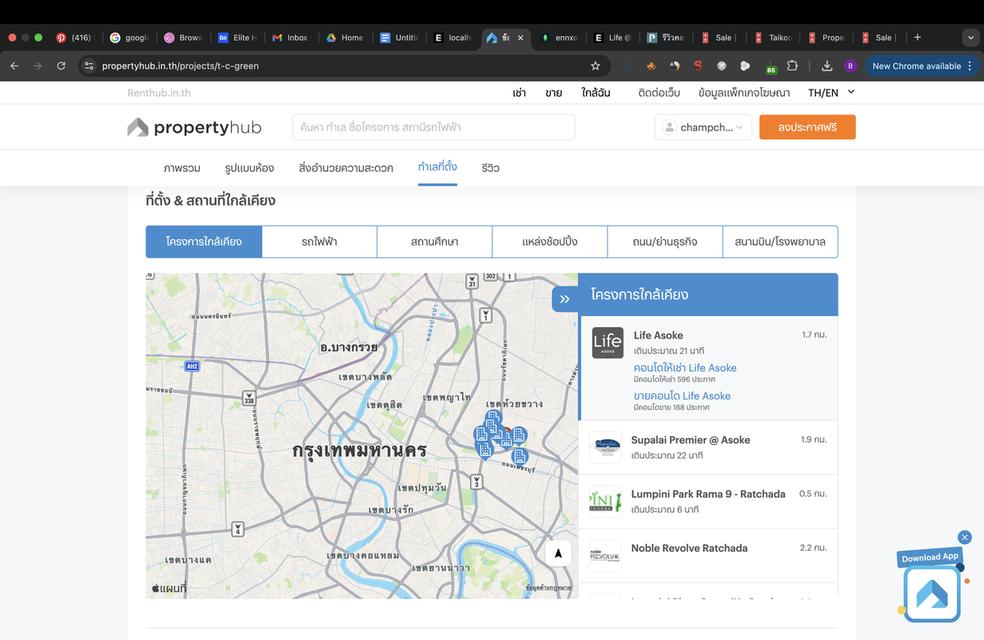Click the Download App house icon
This screenshot has width=984, height=640.
tap(932, 594)
